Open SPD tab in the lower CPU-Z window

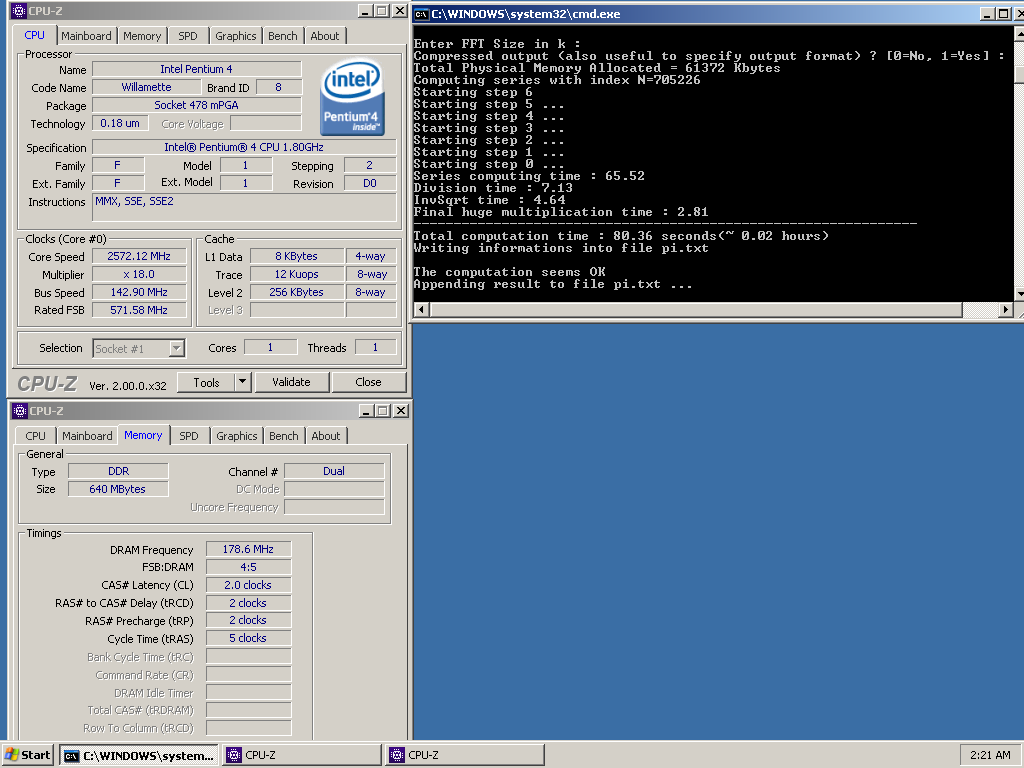(x=189, y=436)
